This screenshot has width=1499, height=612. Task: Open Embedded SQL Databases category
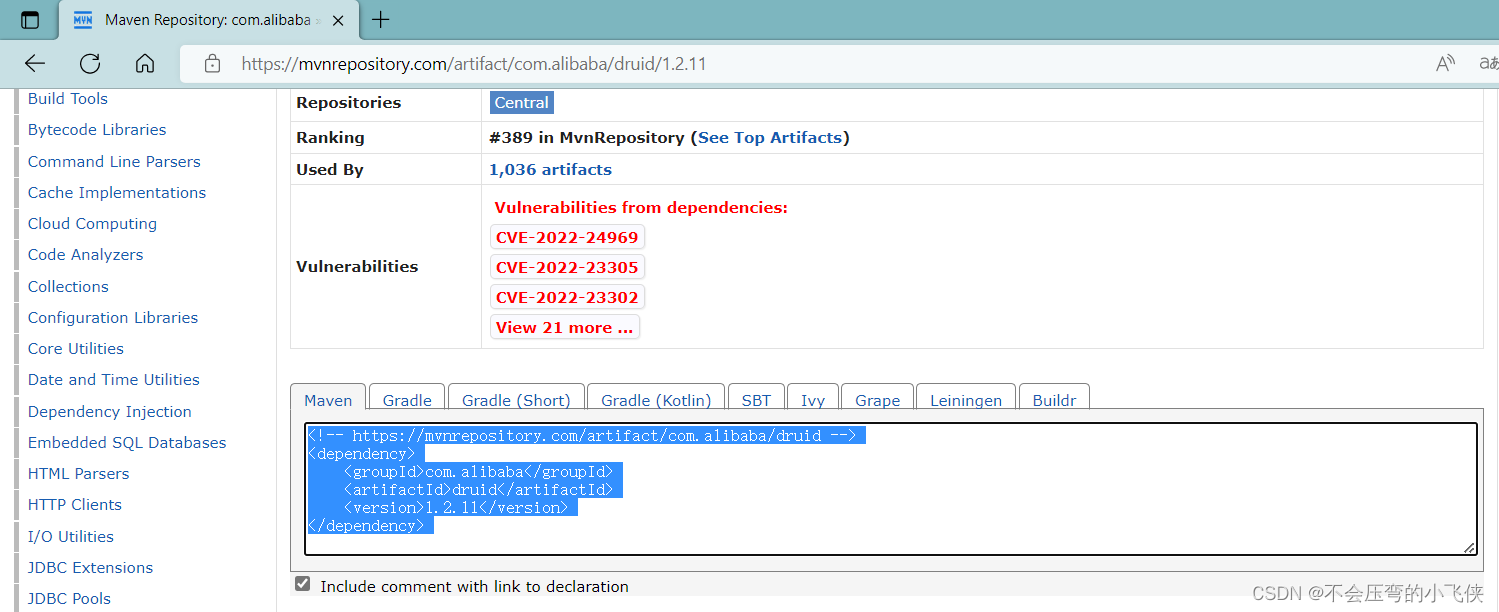coord(127,442)
